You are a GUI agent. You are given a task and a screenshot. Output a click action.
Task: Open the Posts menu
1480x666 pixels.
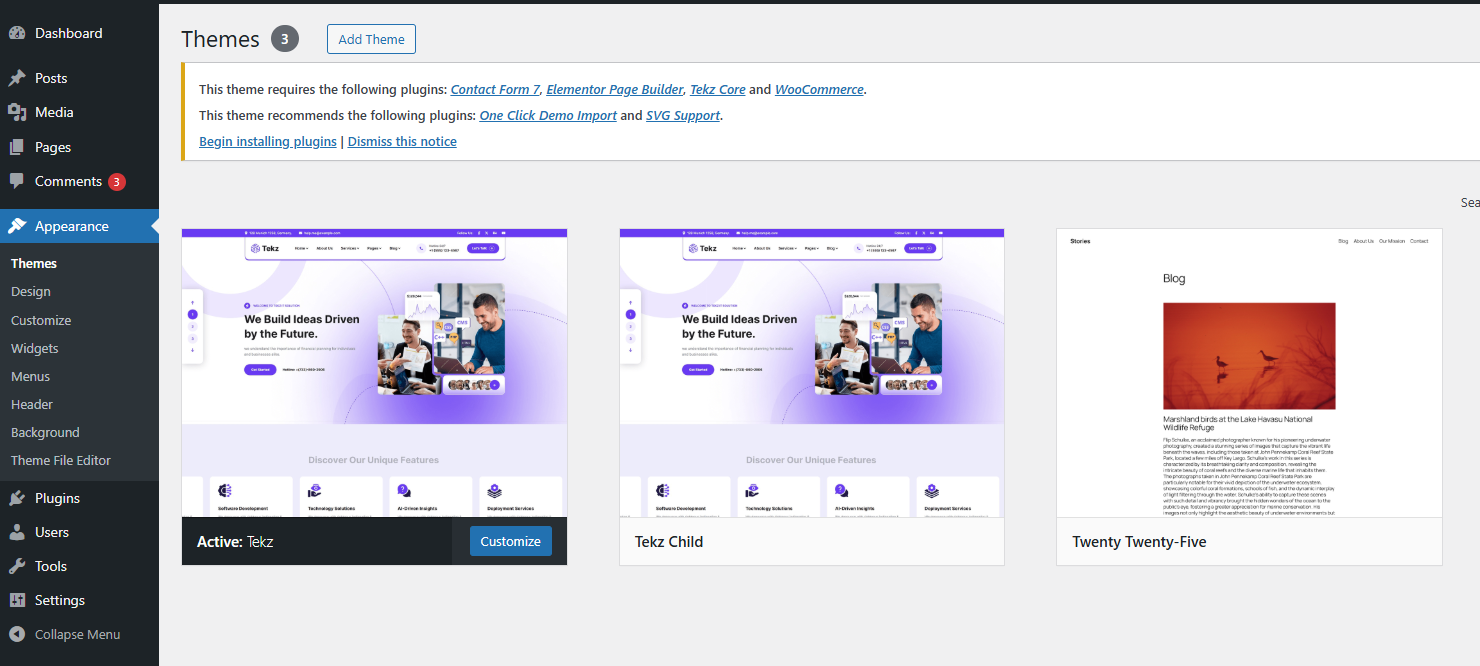(79, 78)
